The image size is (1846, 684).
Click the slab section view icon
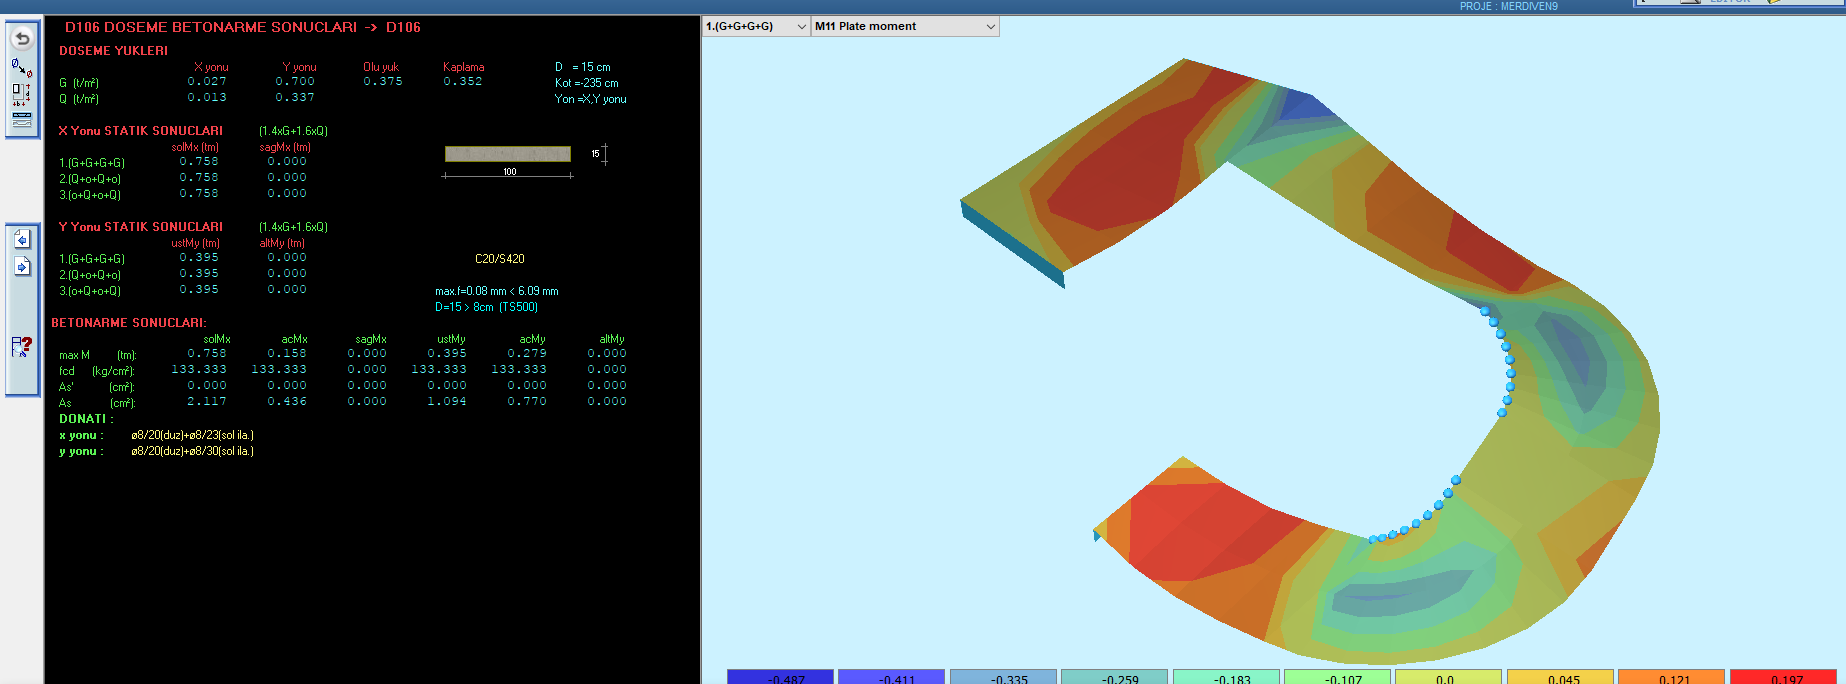(21, 120)
